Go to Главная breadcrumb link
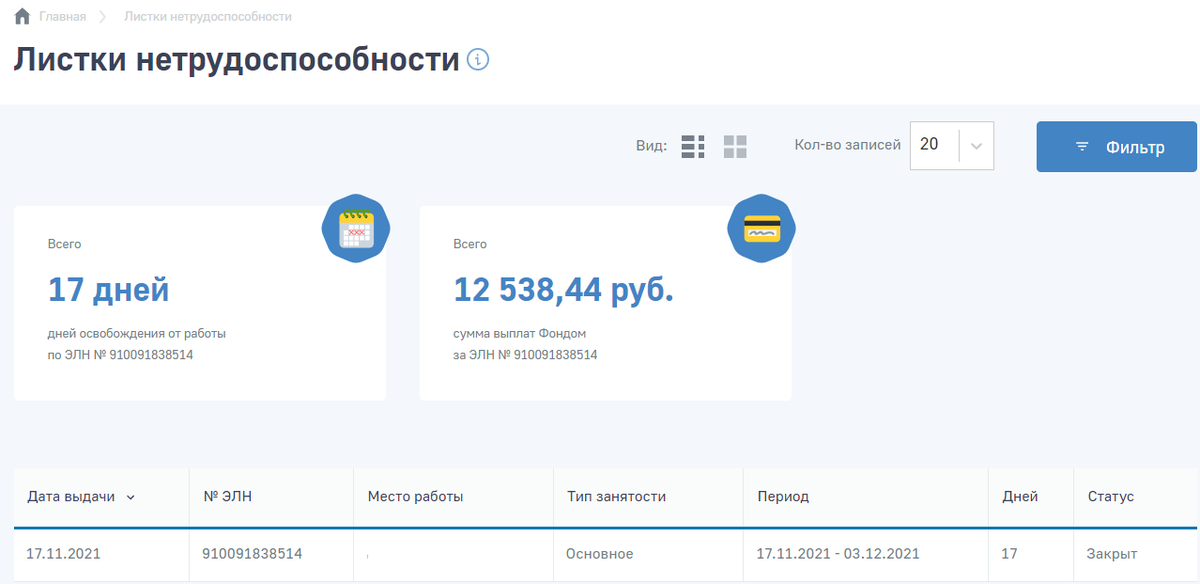Image resolution: width=1200 pixels, height=584 pixels. pos(62,17)
